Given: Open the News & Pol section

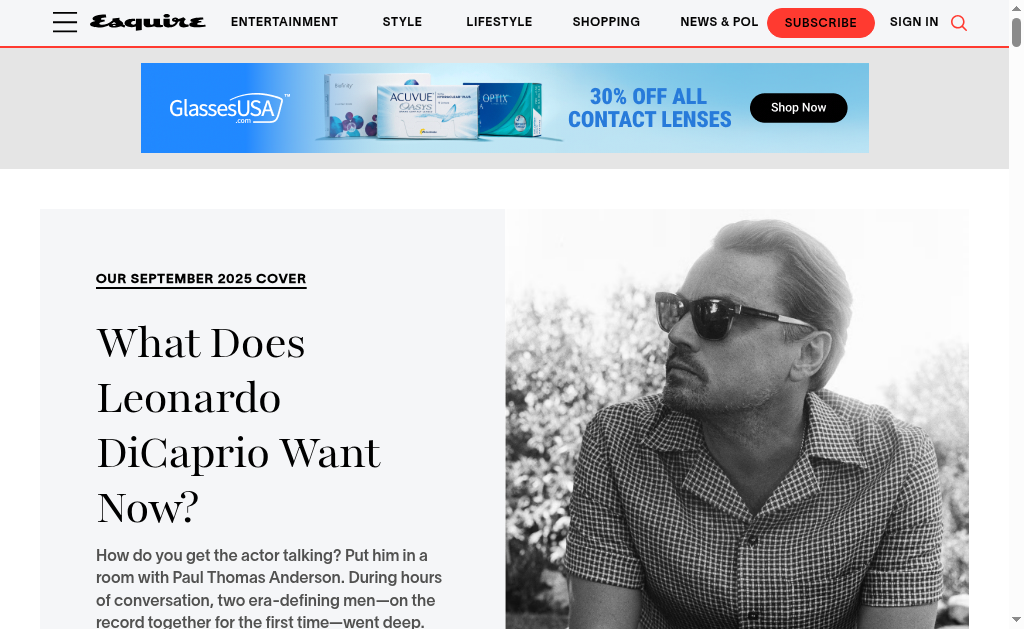Looking at the screenshot, I should click(719, 22).
